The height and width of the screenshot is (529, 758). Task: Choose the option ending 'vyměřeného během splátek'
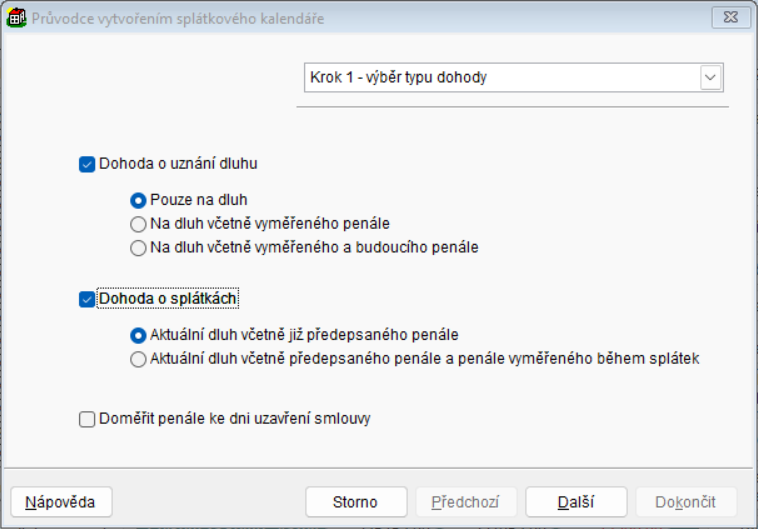(x=139, y=359)
